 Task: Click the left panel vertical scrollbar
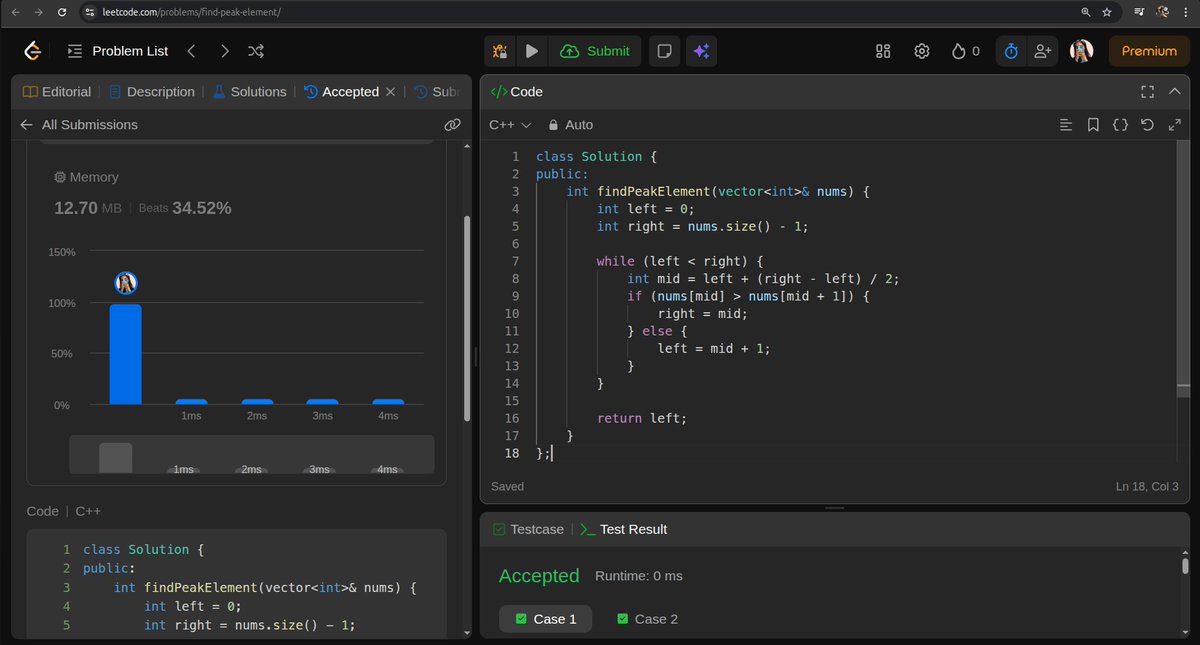click(x=466, y=317)
